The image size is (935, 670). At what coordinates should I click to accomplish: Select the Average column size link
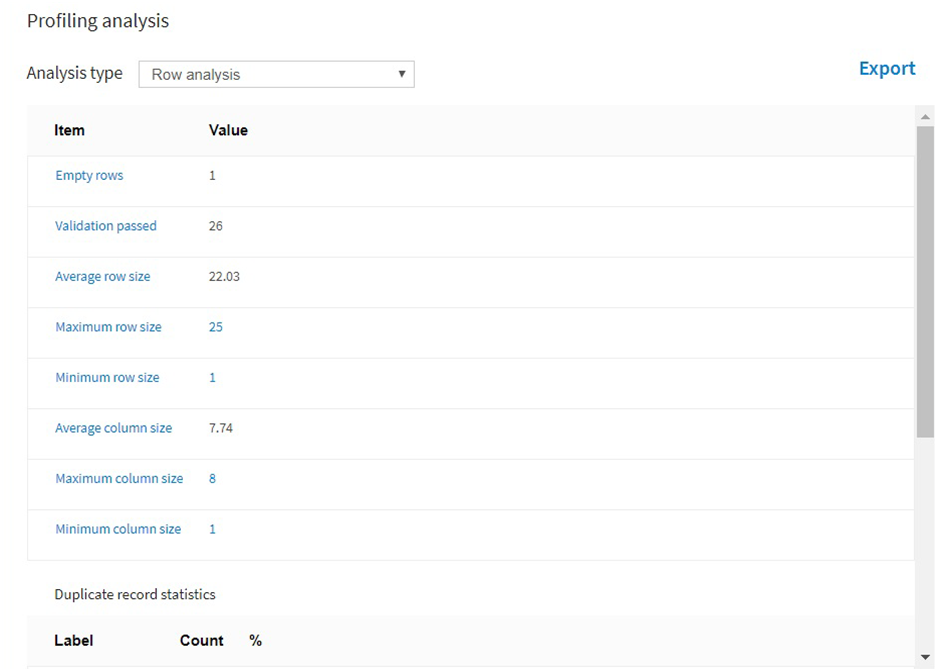pyautogui.click(x=113, y=428)
